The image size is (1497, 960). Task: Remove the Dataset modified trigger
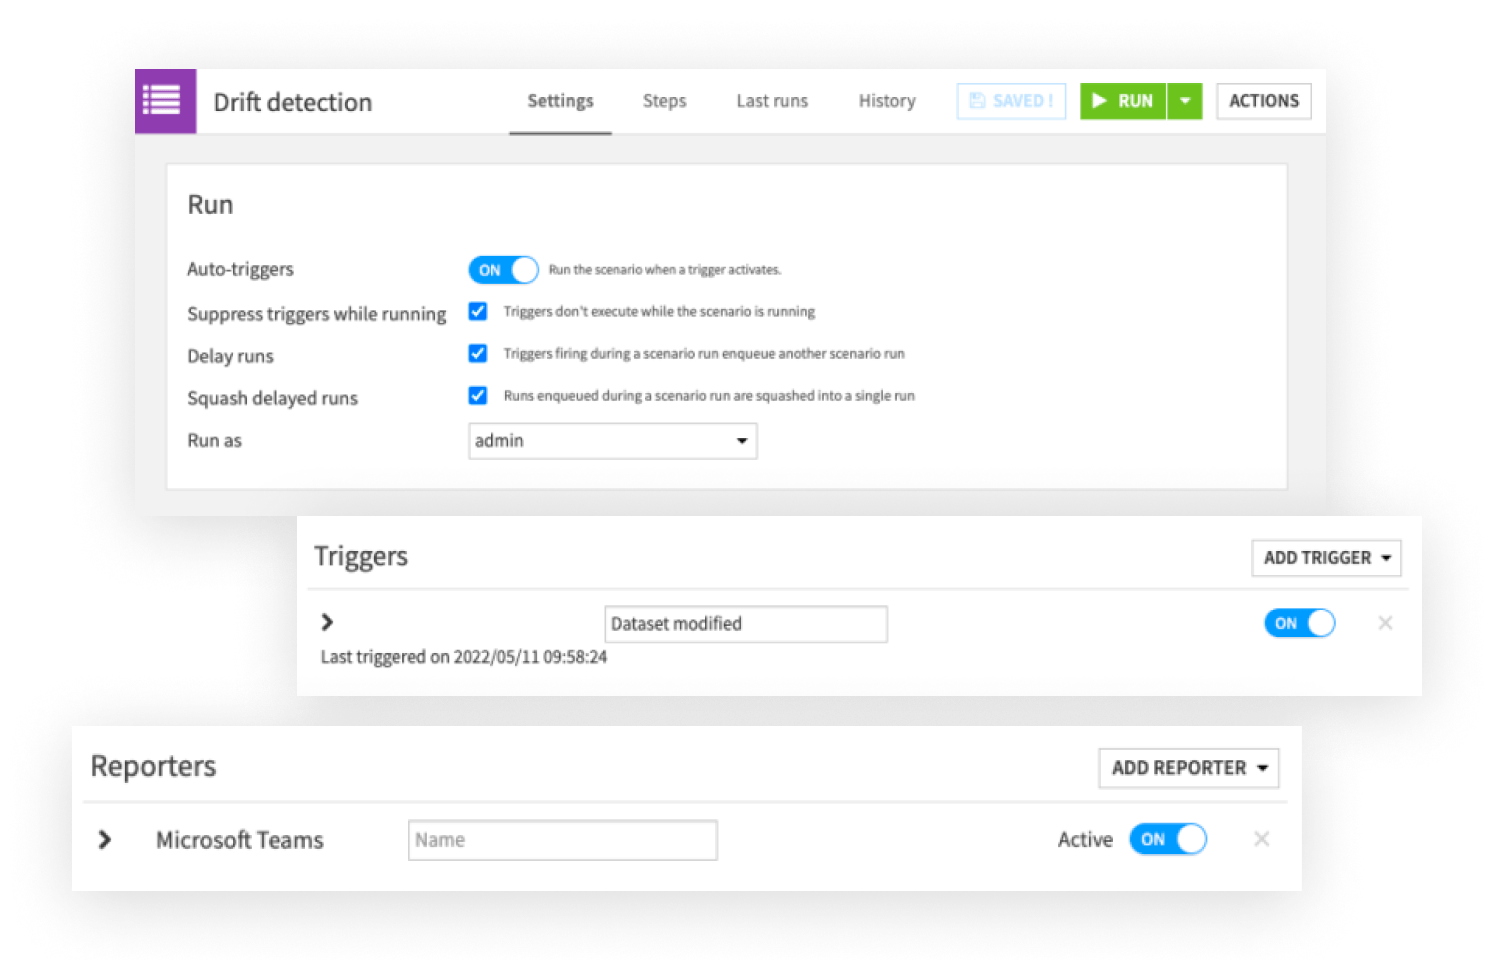[x=1385, y=623]
